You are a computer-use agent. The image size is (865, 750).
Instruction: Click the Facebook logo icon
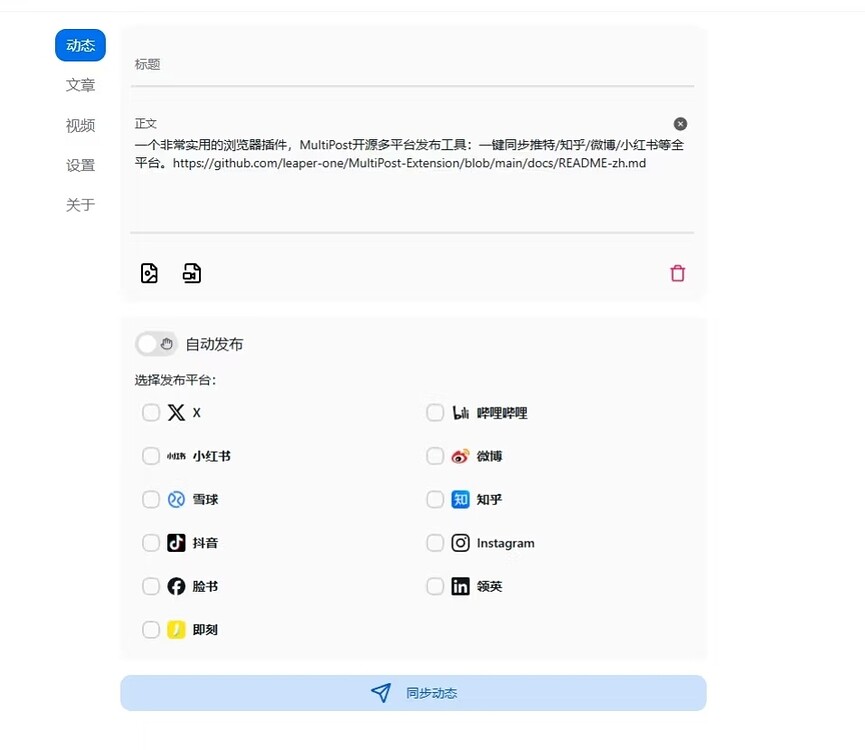click(177, 586)
